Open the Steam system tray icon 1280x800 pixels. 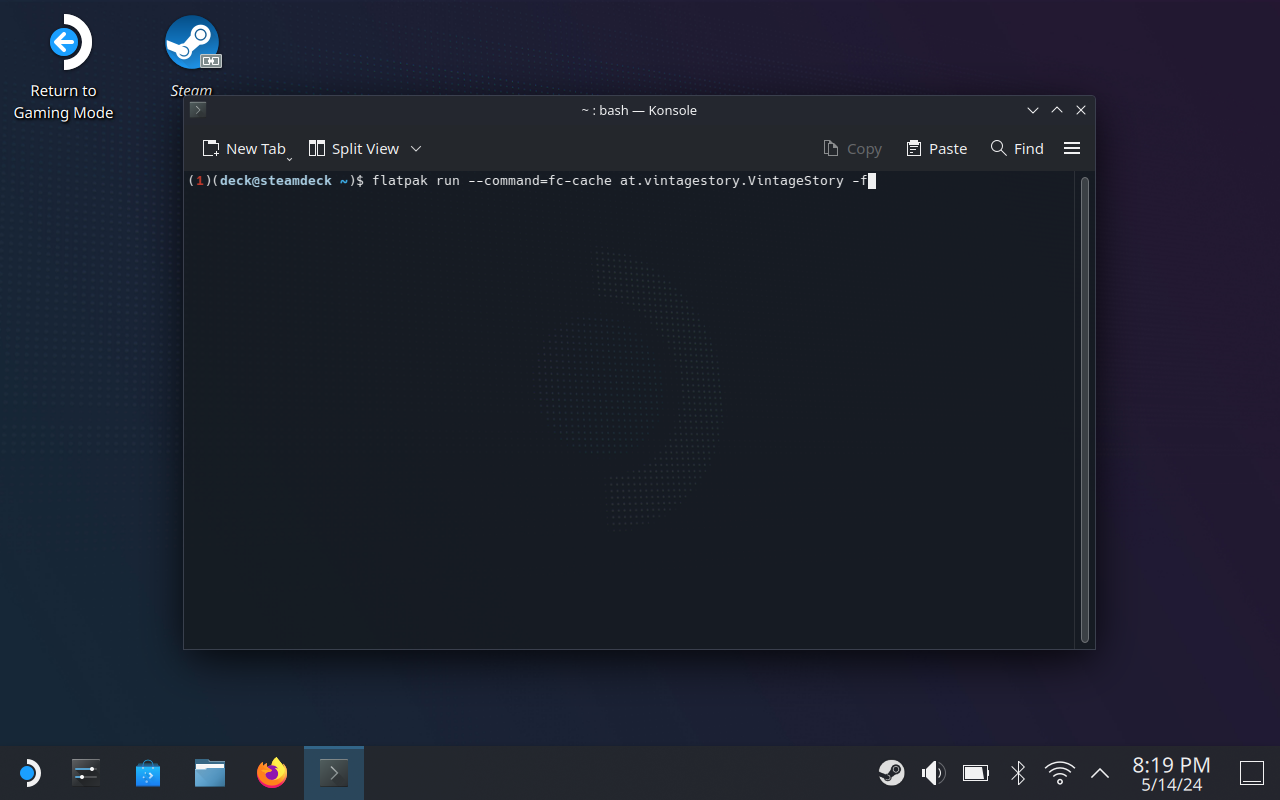pyautogui.click(x=891, y=772)
